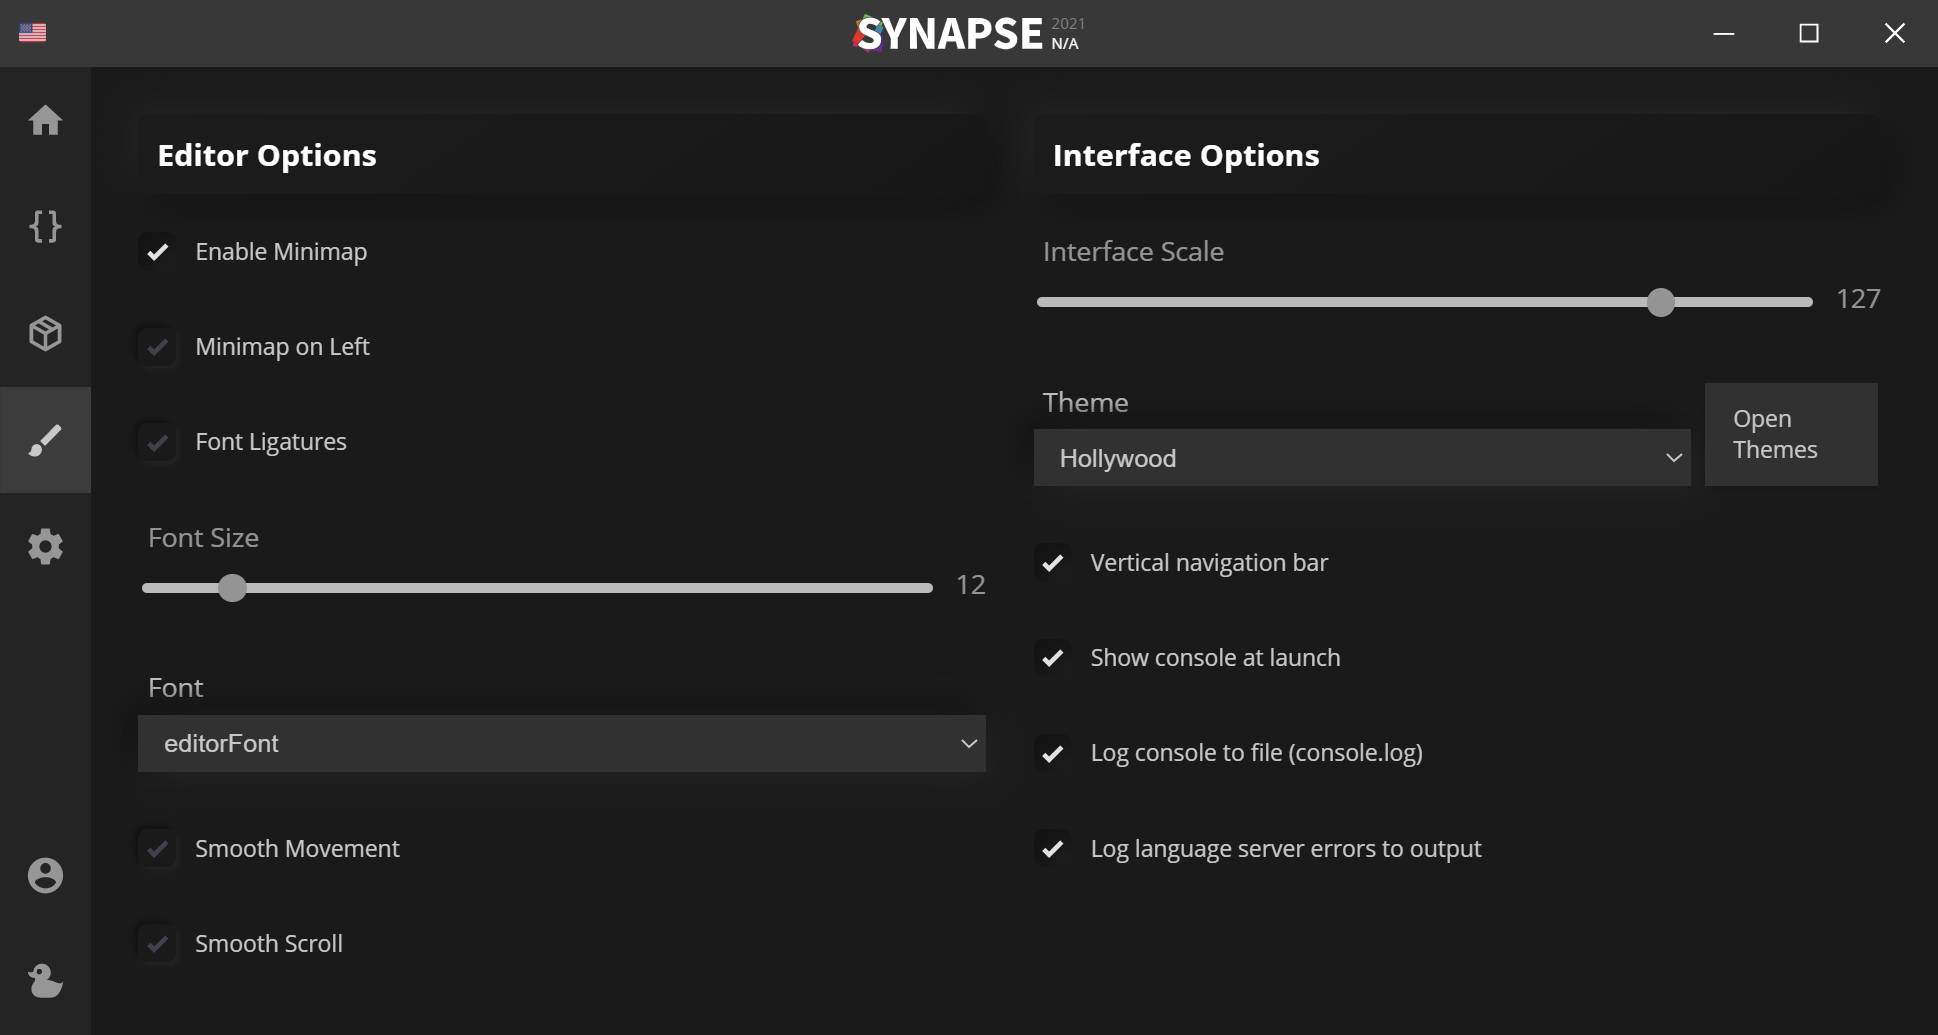Screen dimensions: 1938x1035
Task: Open the script editor braces icon
Action: click(45, 227)
